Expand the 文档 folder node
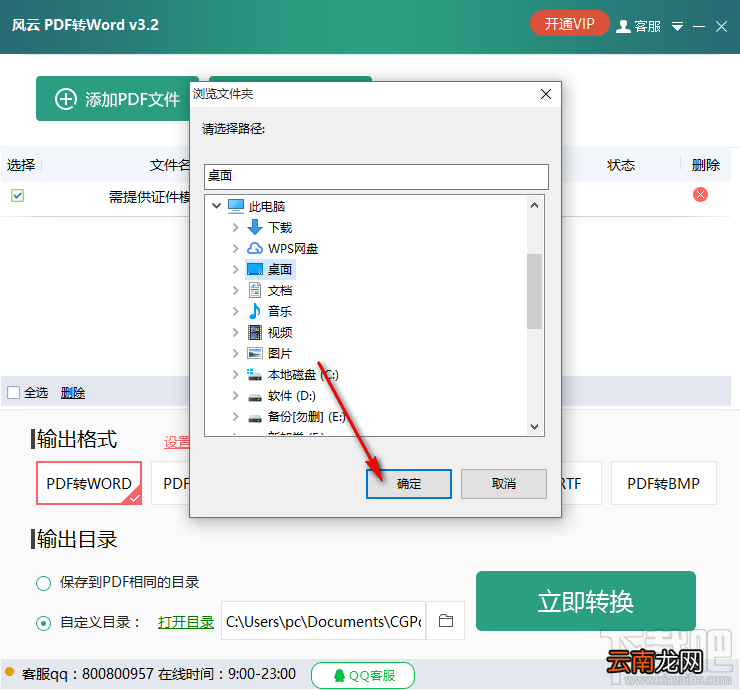 click(235, 290)
